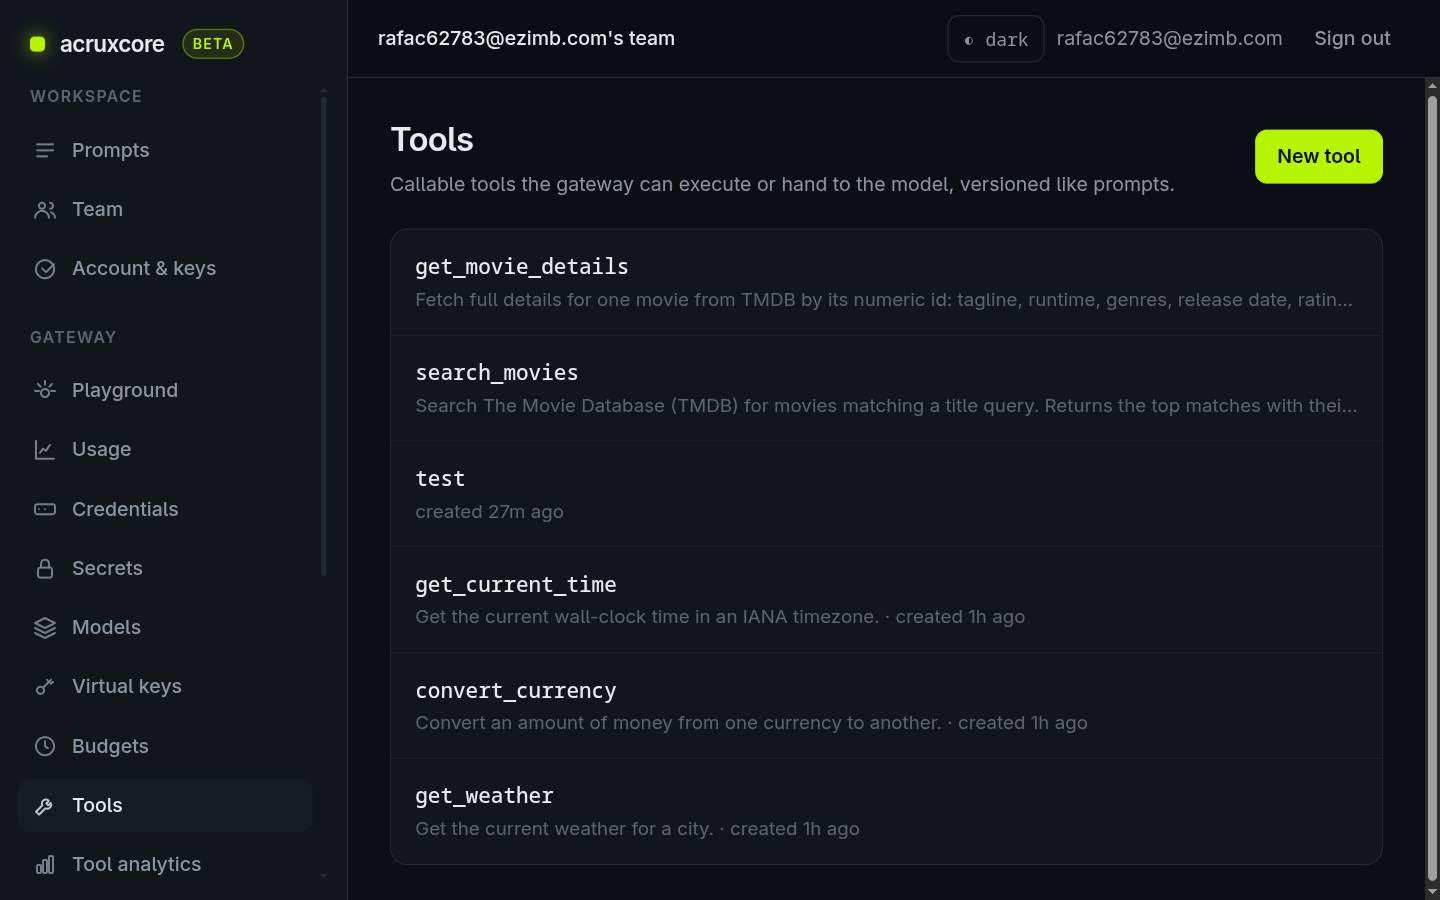Viewport: 1440px width, 900px height.
Task: Open the search_movies tool
Action: [886, 389]
